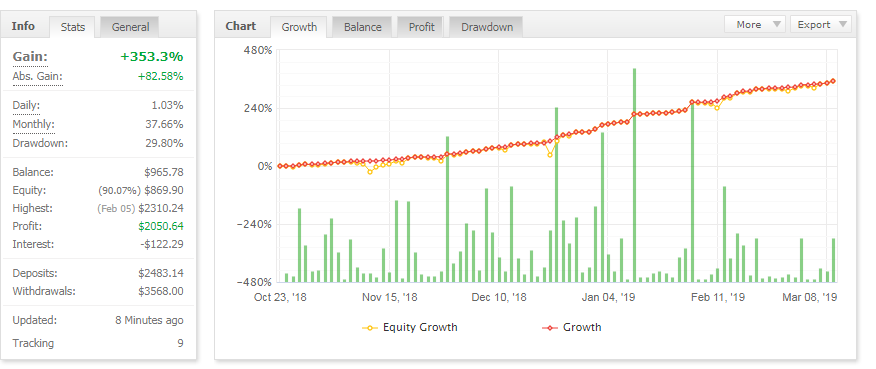Open the Profit chart tab
The image size is (876, 369).
click(x=421, y=27)
